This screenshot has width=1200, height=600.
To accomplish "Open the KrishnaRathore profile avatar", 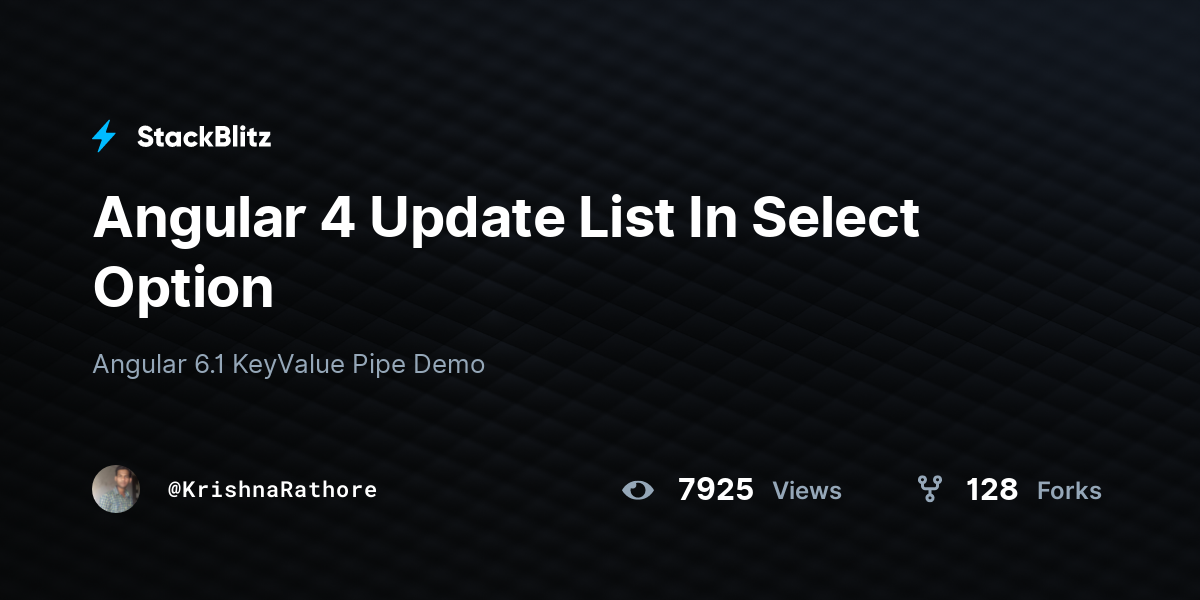I will tap(116, 489).
